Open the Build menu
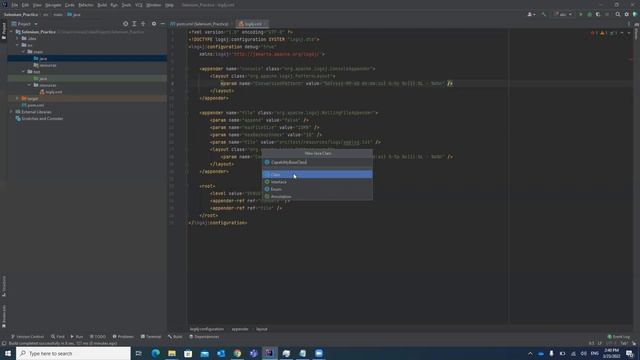The width and height of the screenshot is (640, 360). (102, 5)
